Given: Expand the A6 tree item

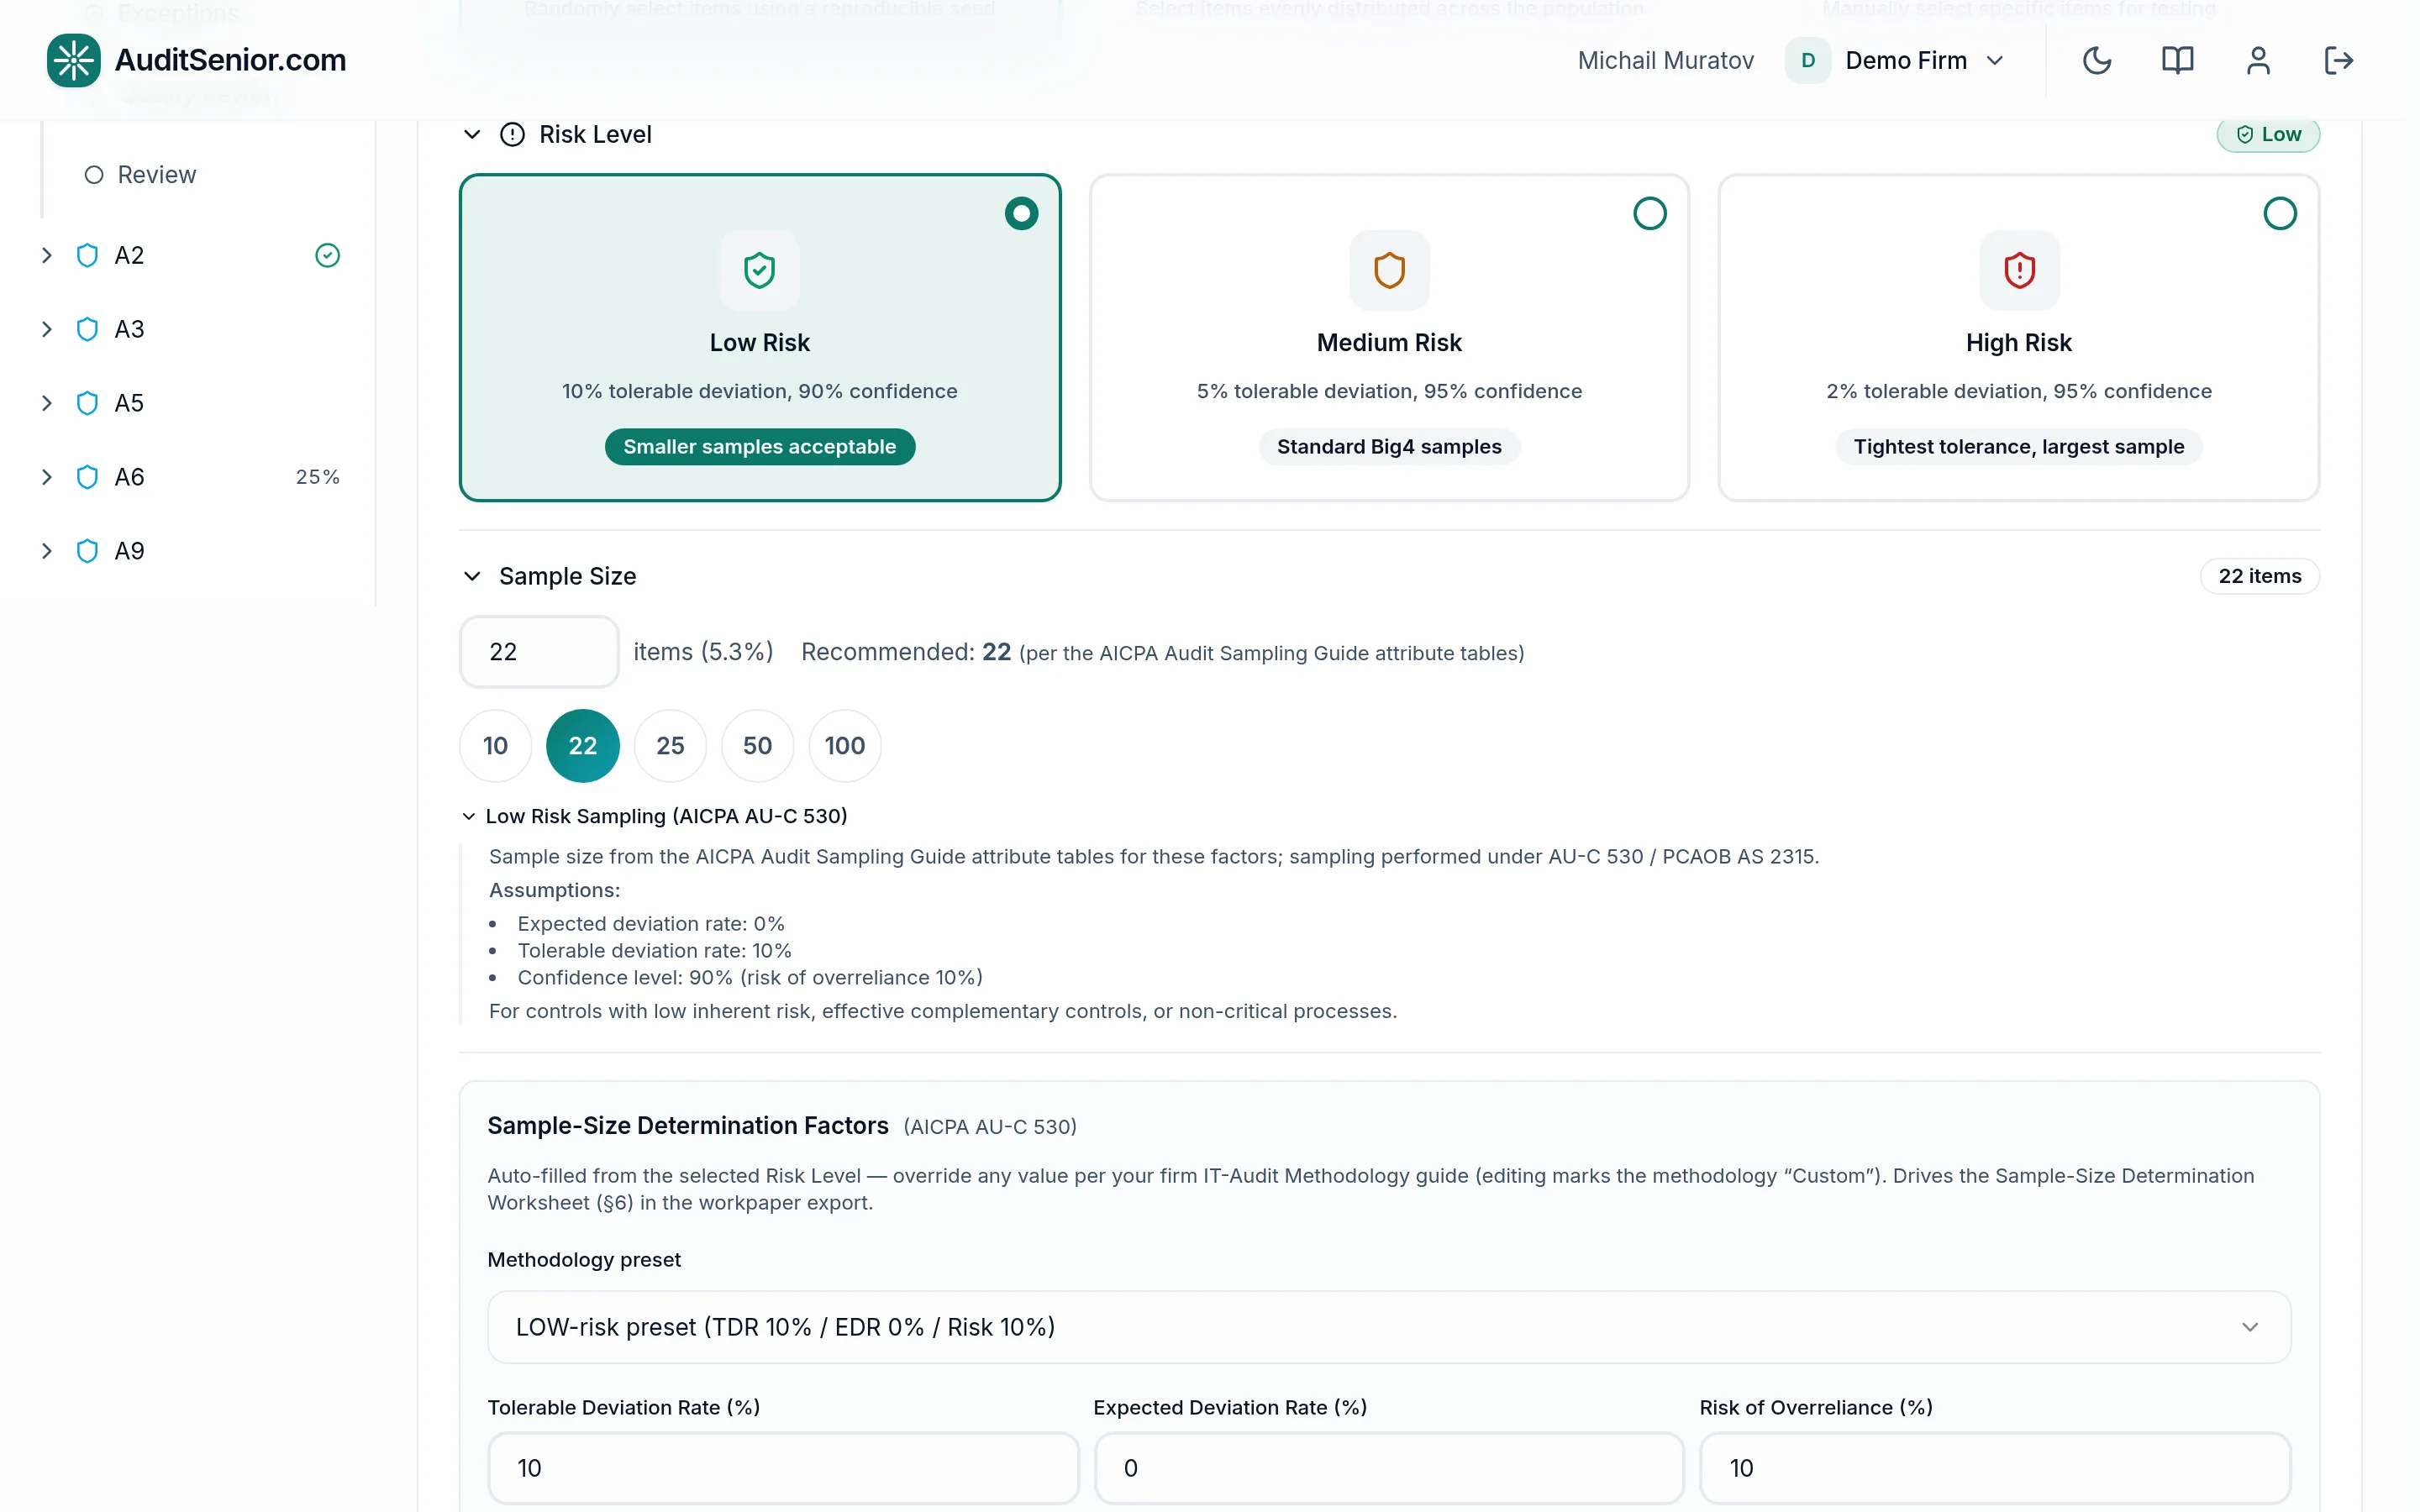Looking at the screenshot, I should [46, 477].
